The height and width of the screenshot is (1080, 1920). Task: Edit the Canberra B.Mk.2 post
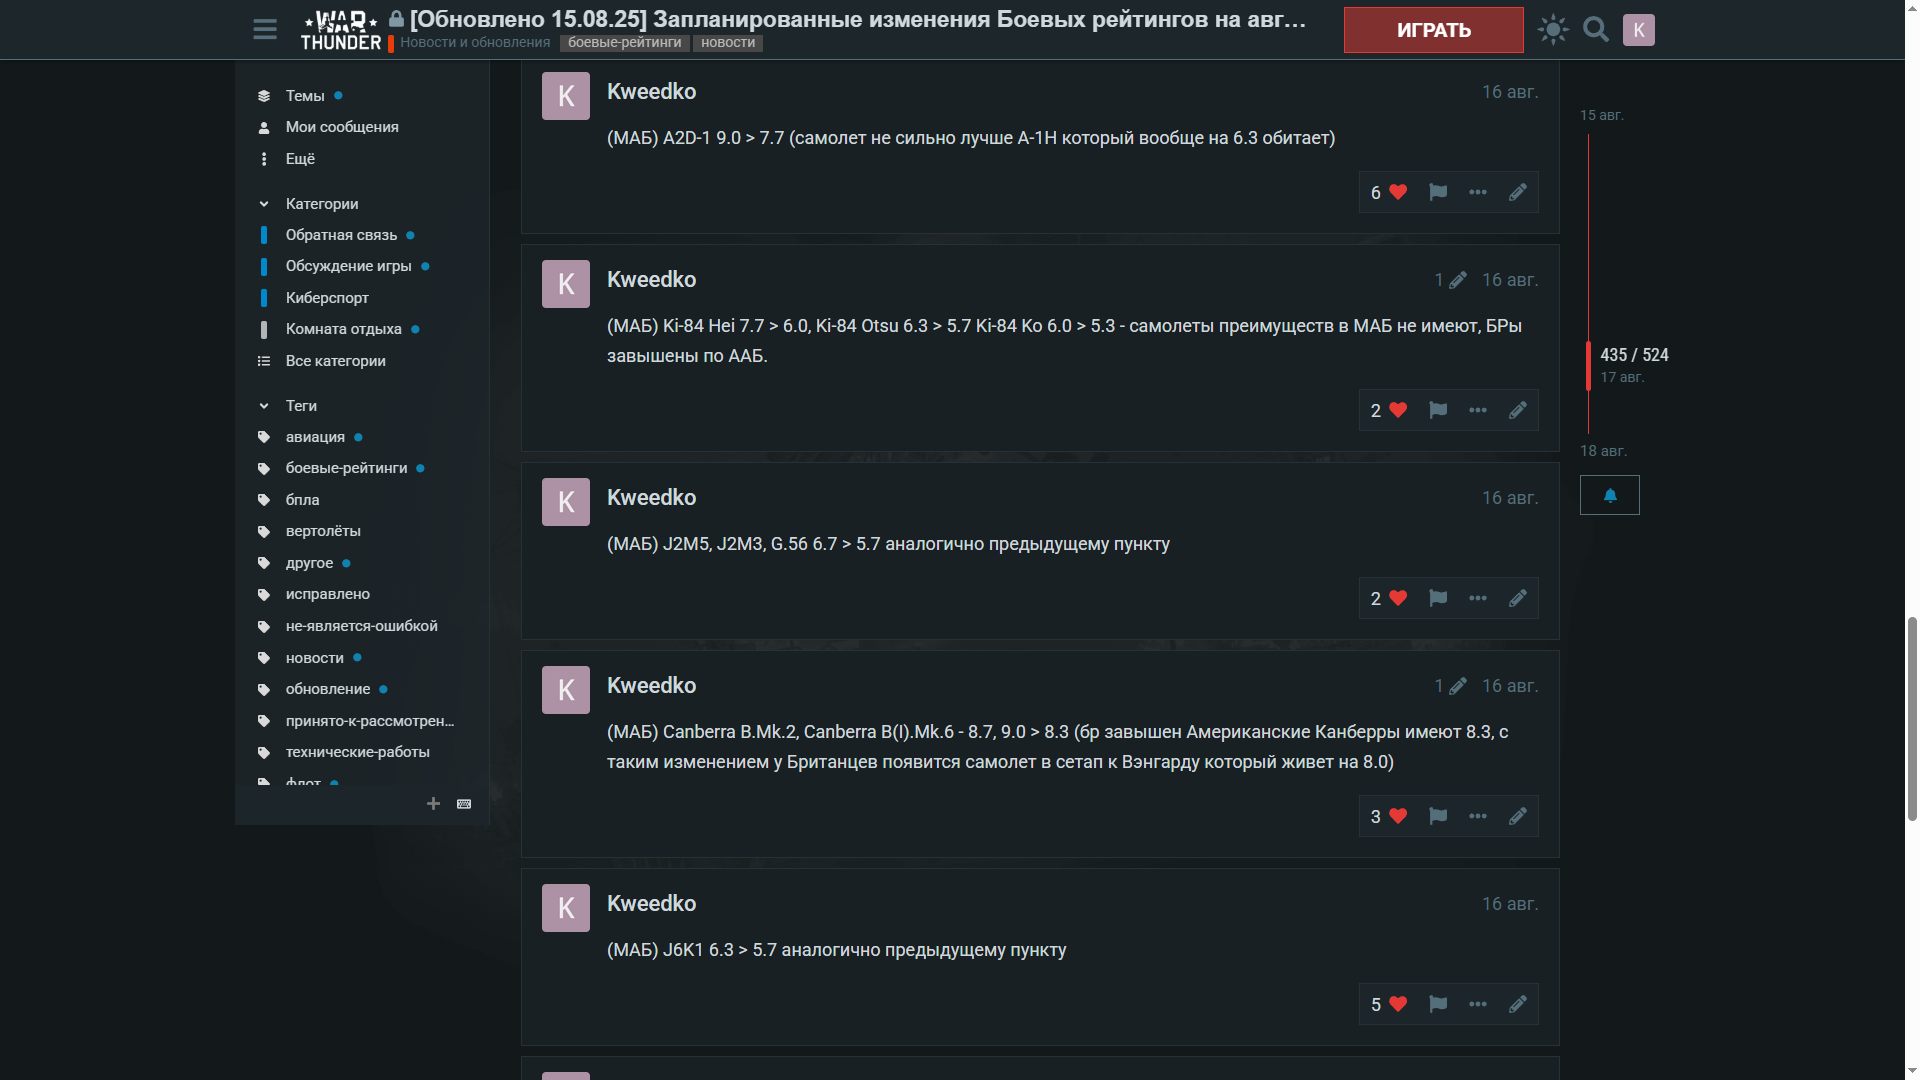pos(1518,816)
